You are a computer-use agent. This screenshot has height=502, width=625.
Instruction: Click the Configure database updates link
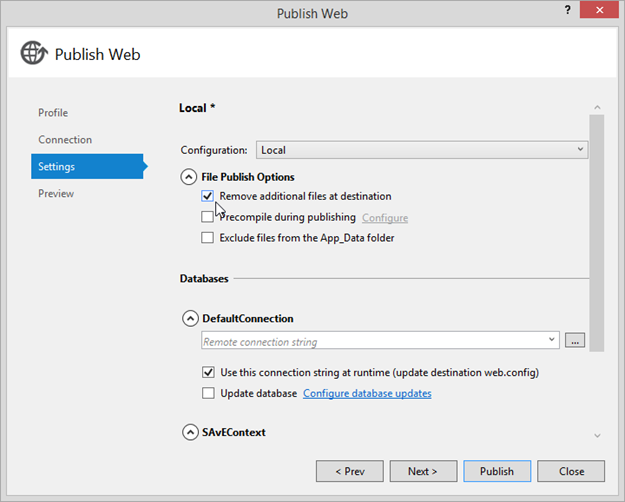pos(367,394)
